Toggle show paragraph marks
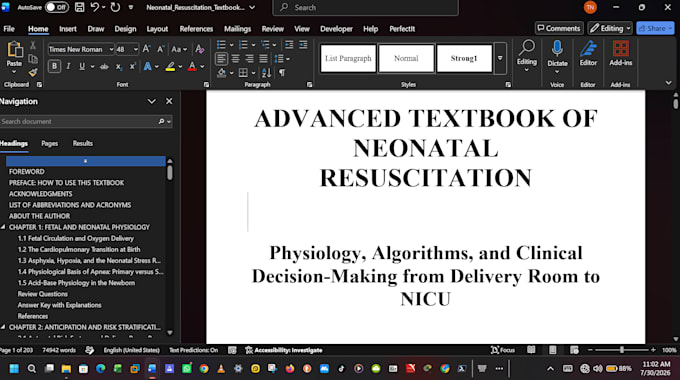Viewport: 680px width, 380px height. click(x=282, y=72)
